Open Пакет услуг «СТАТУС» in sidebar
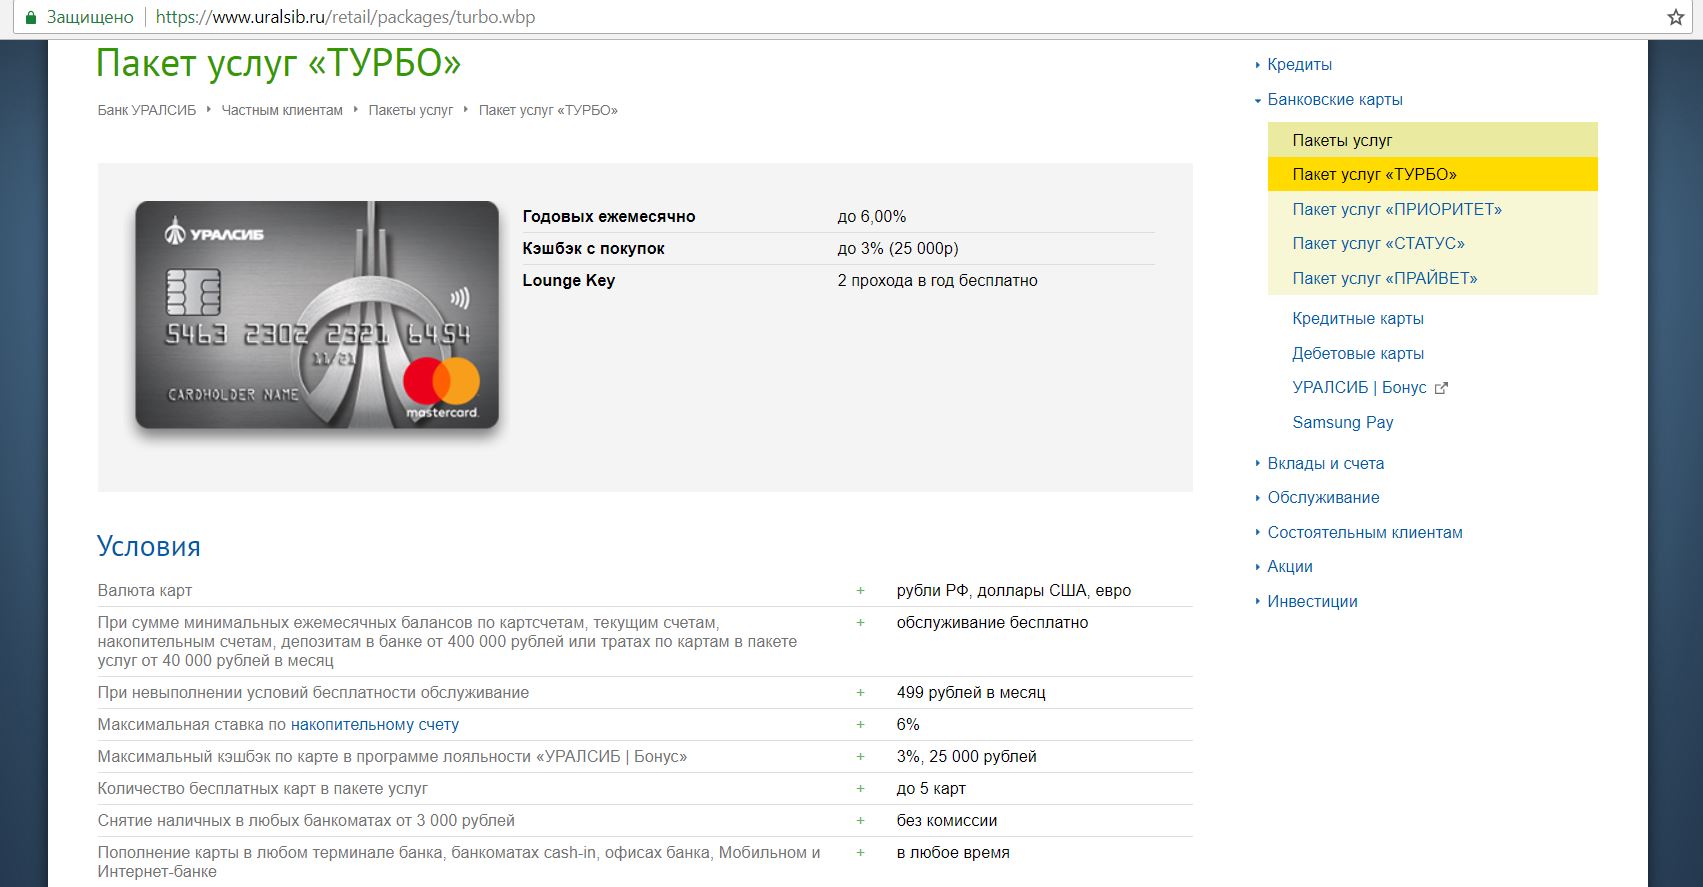The width and height of the screenshot is (1703, 887). point(1378,243)
